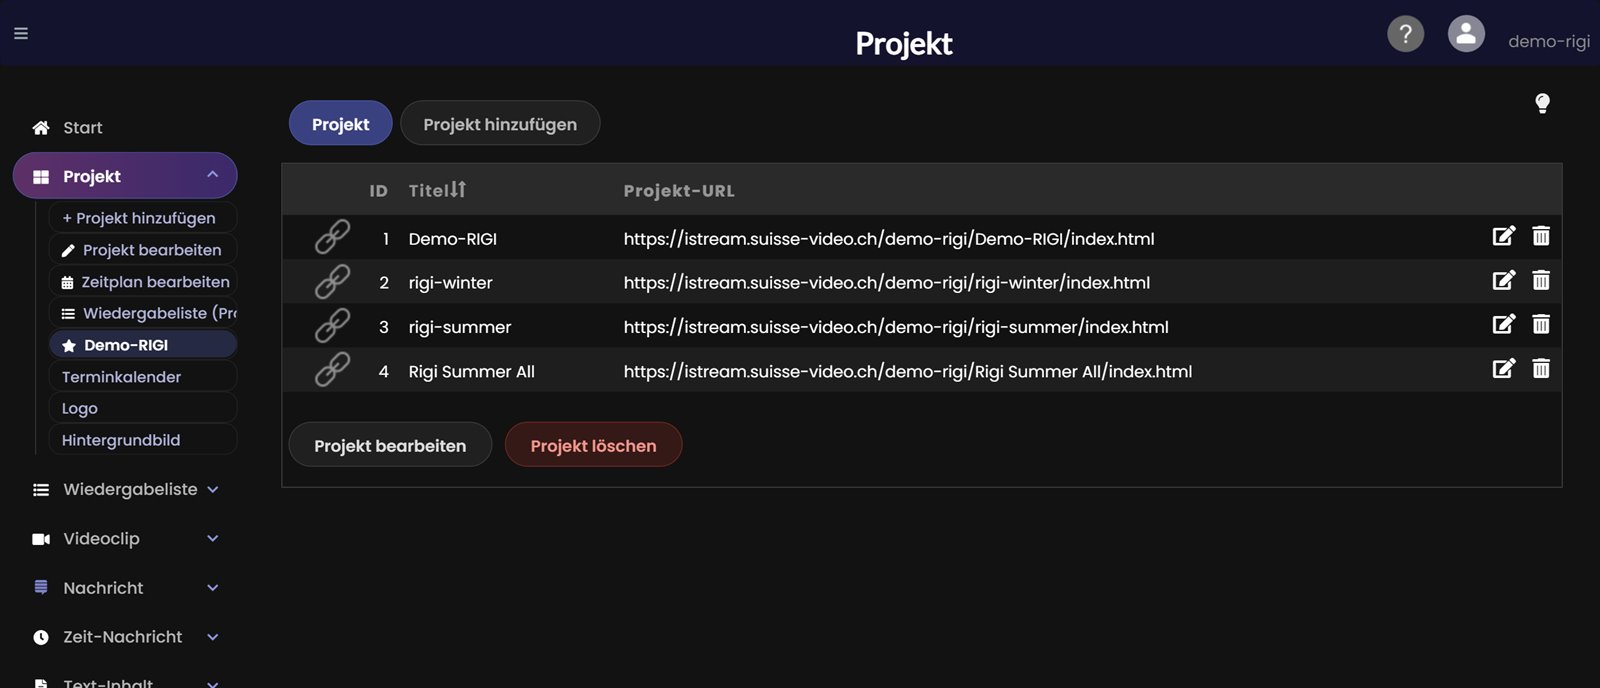Image resolution: width=1600 pixels, height=688 pixels.
Task: Open 'Zeitplan bearbeiten' sidebar entry
Action: (143, 282)
